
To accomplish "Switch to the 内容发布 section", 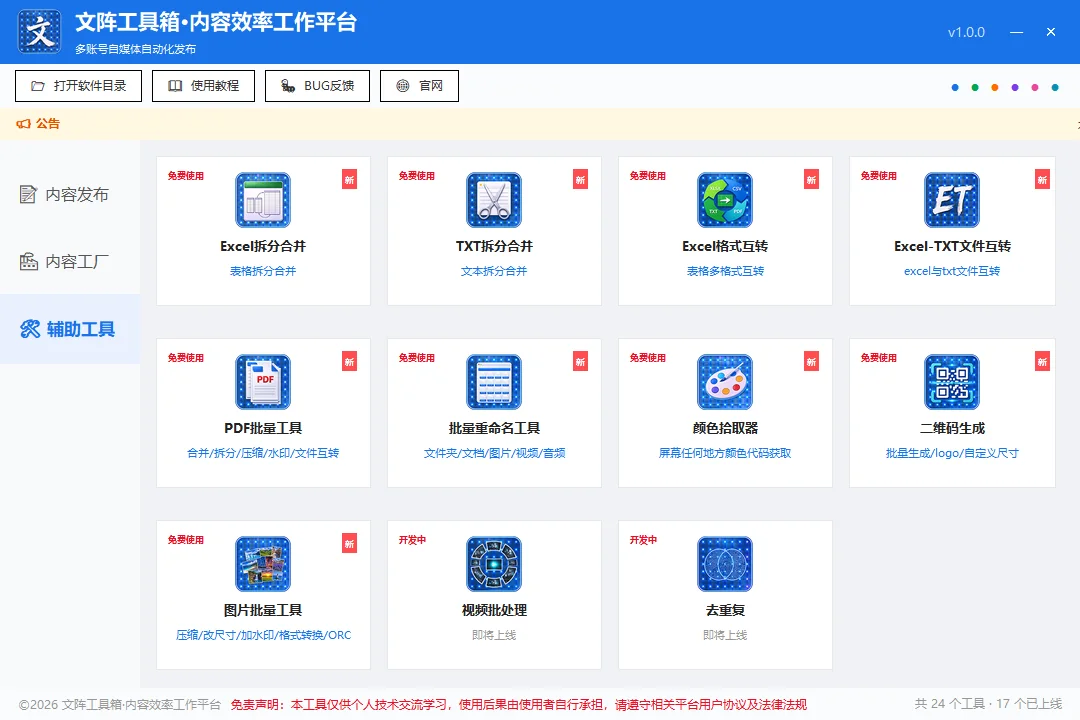I will [x=70, y=194].
